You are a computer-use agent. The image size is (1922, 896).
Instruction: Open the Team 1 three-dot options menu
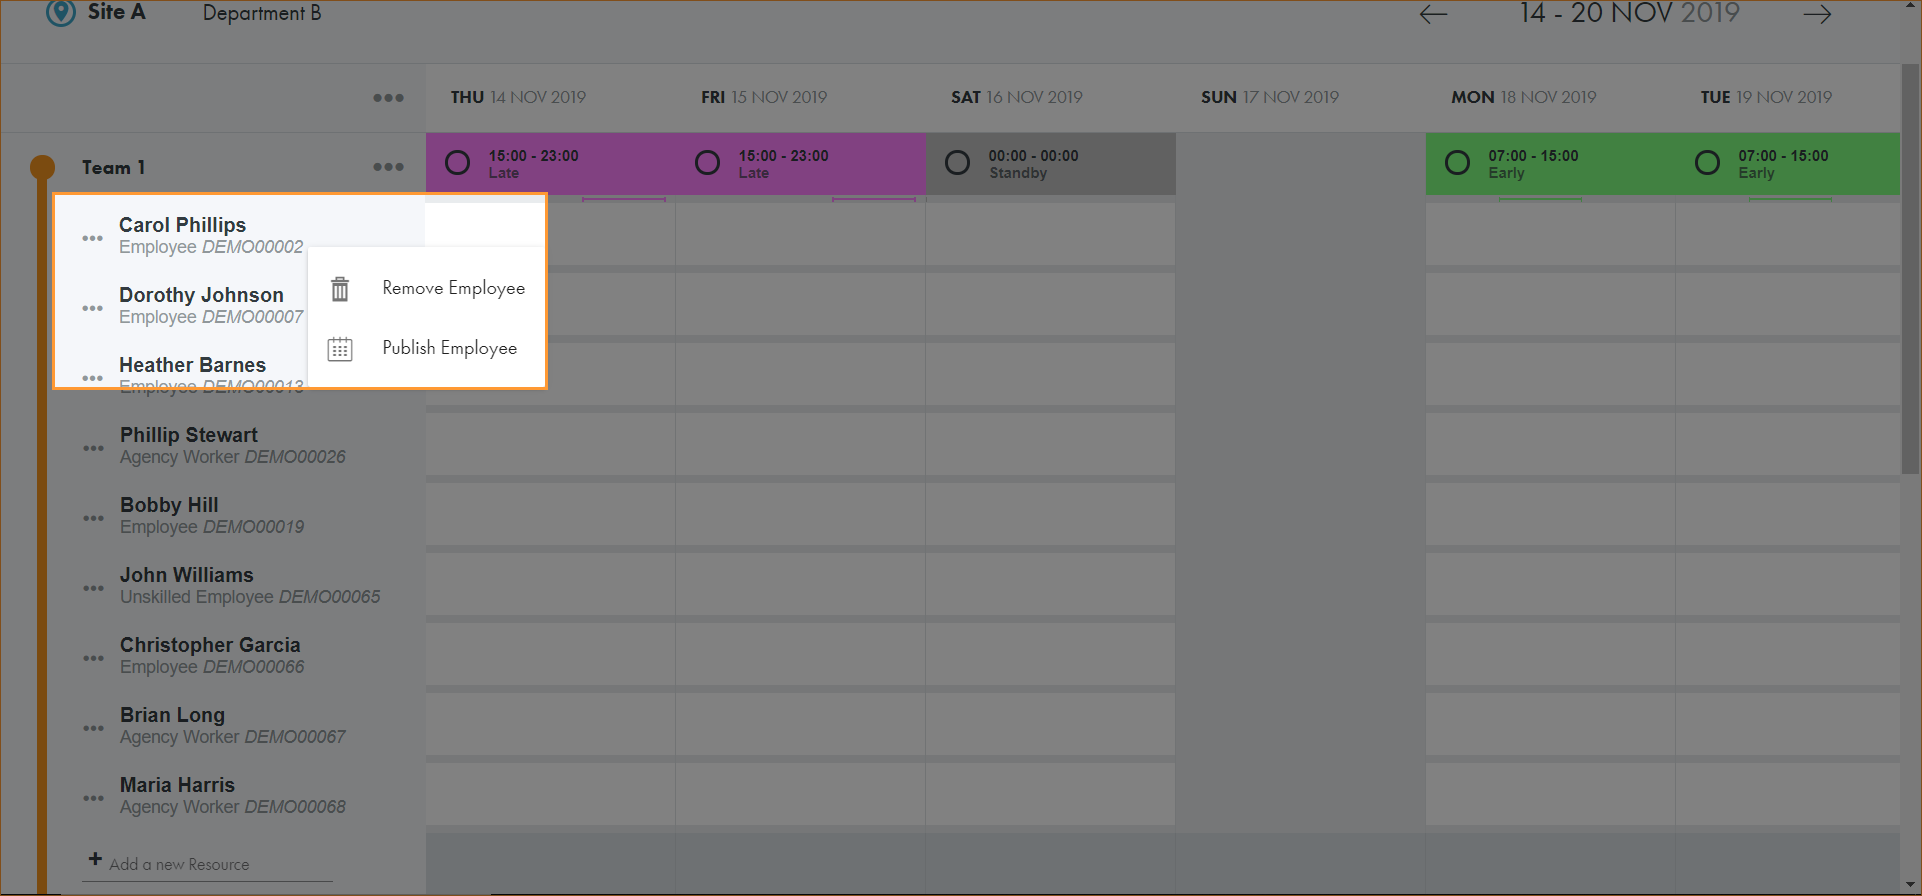coord(388,167)
